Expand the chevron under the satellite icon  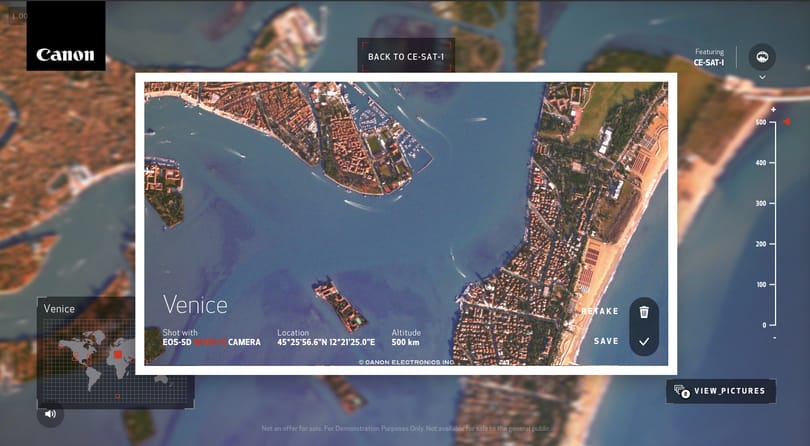[762, 77]
